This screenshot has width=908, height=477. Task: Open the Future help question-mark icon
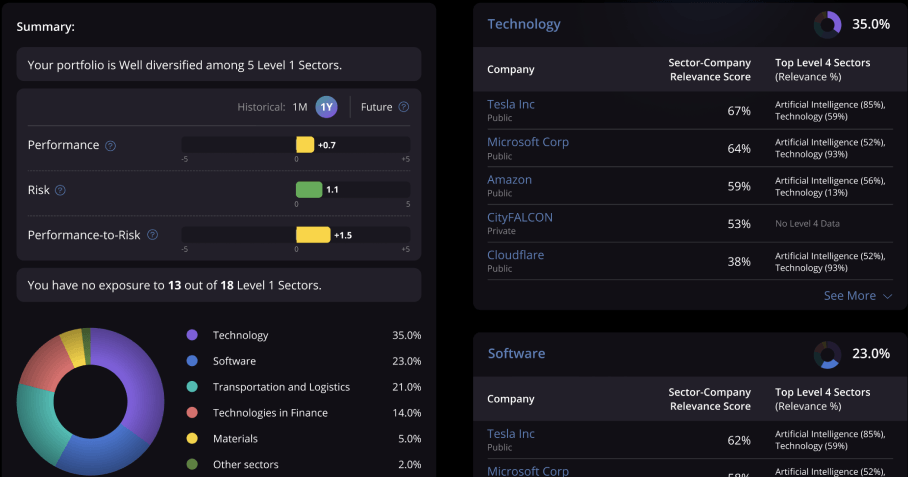point(404,107)
